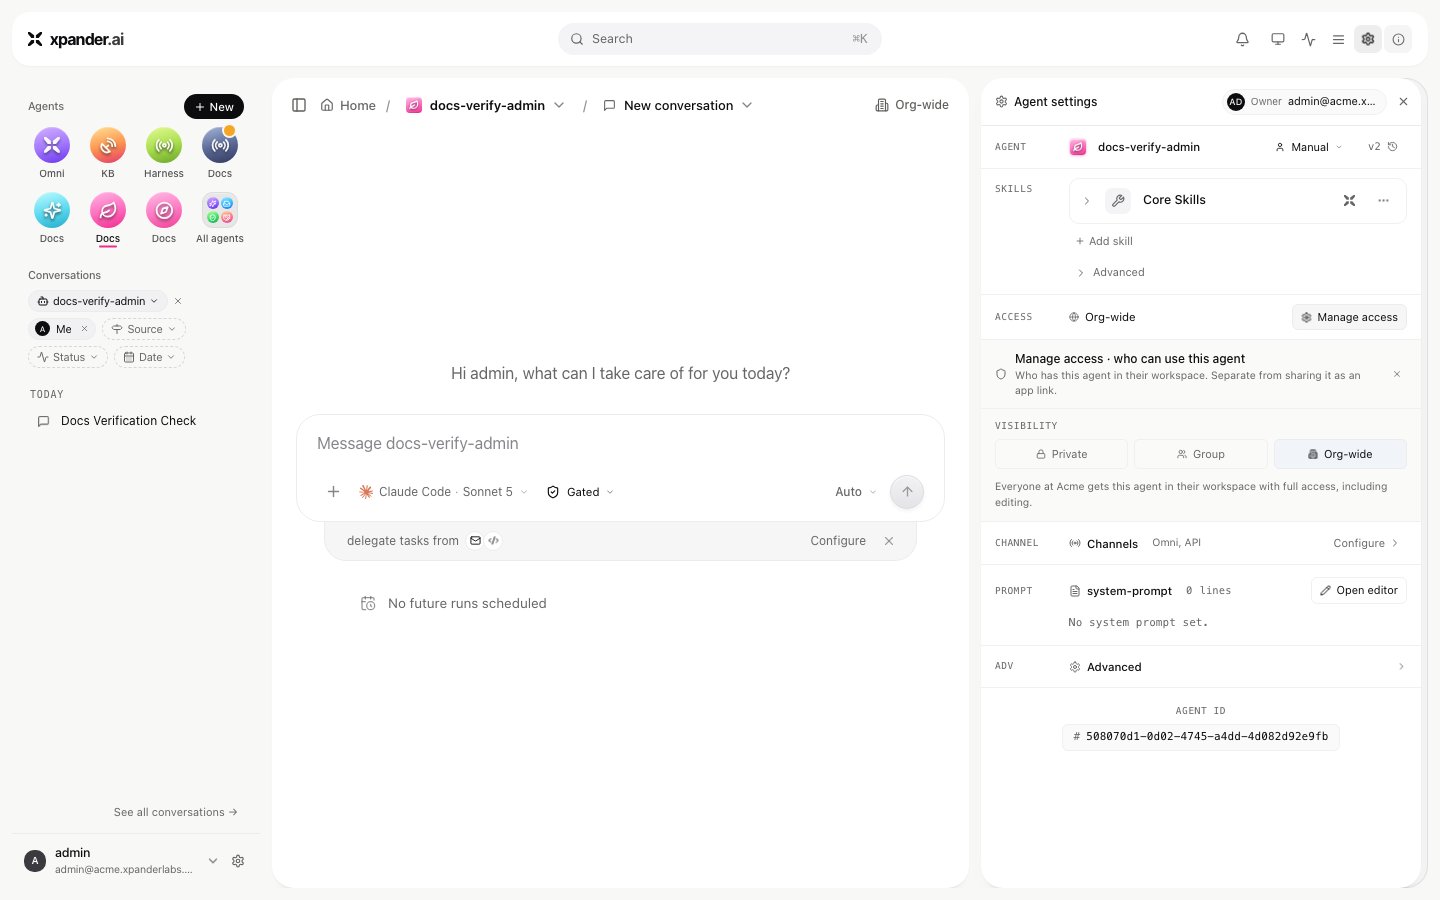Viewport: 1440px width, 900px height.
Task: Click the docs-verify-admin filter chip dropdown
Action: pos(98,301)
